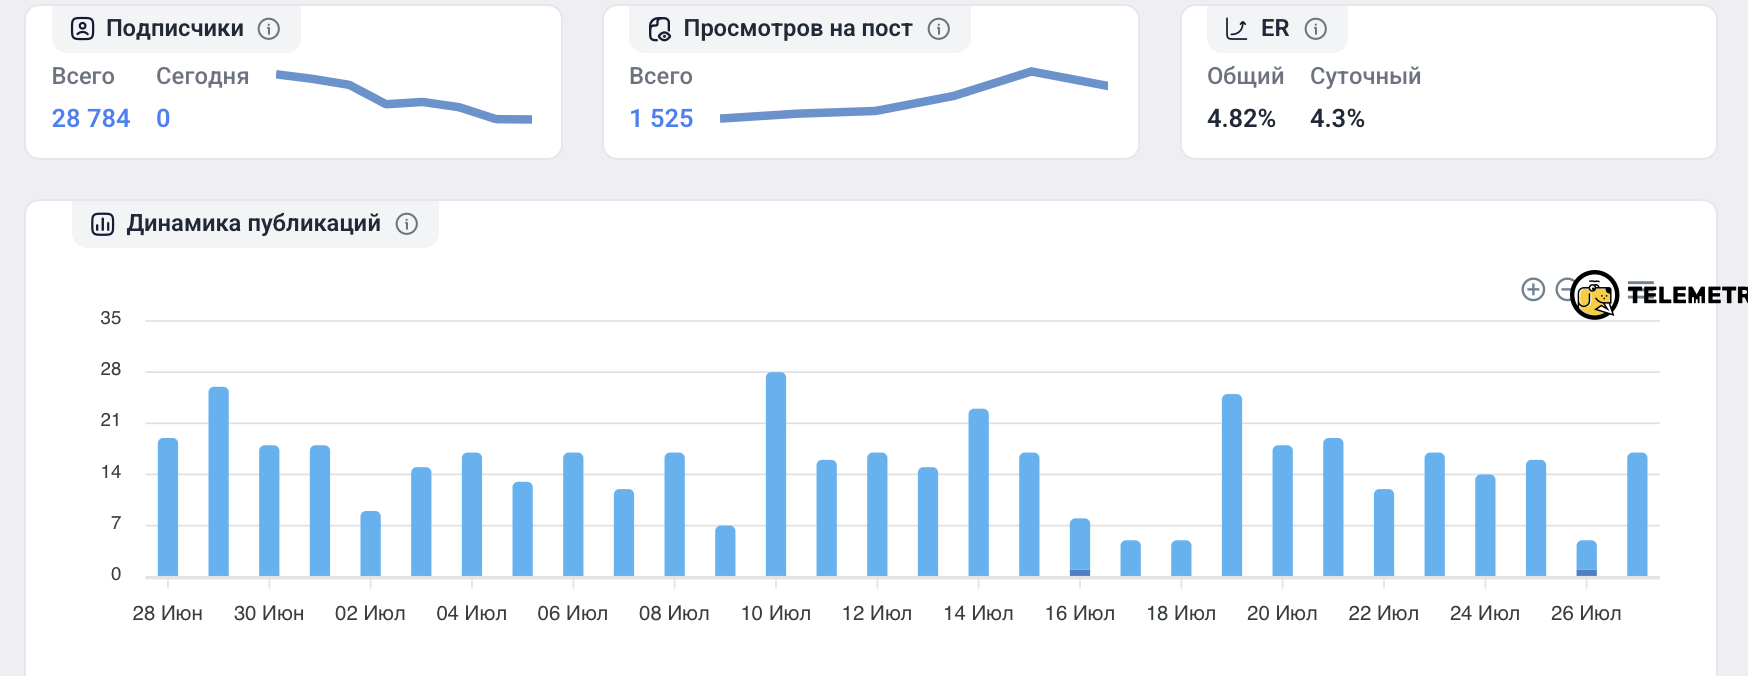The image size is (1748, 676).
Task: Select the bar for 02 Июл
Action: (x=370, y=544)
